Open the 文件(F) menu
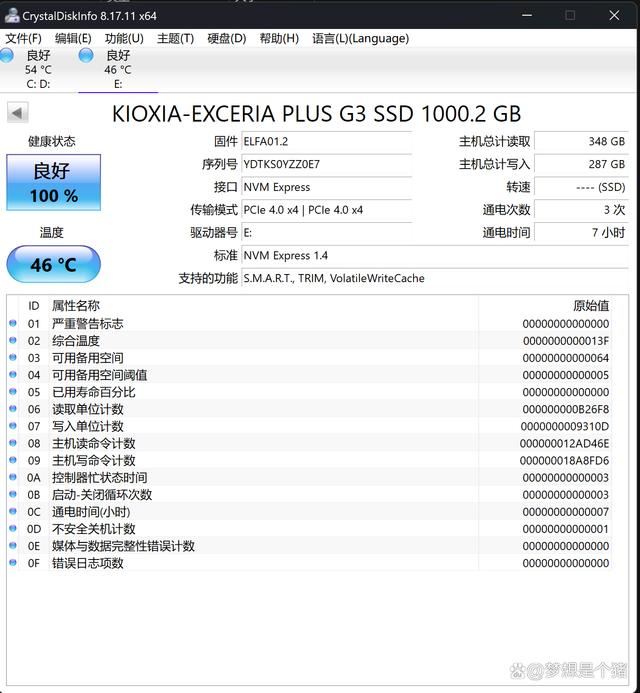Image resolution: width=640 pixels, height=693 pixels. click(23, 38)
